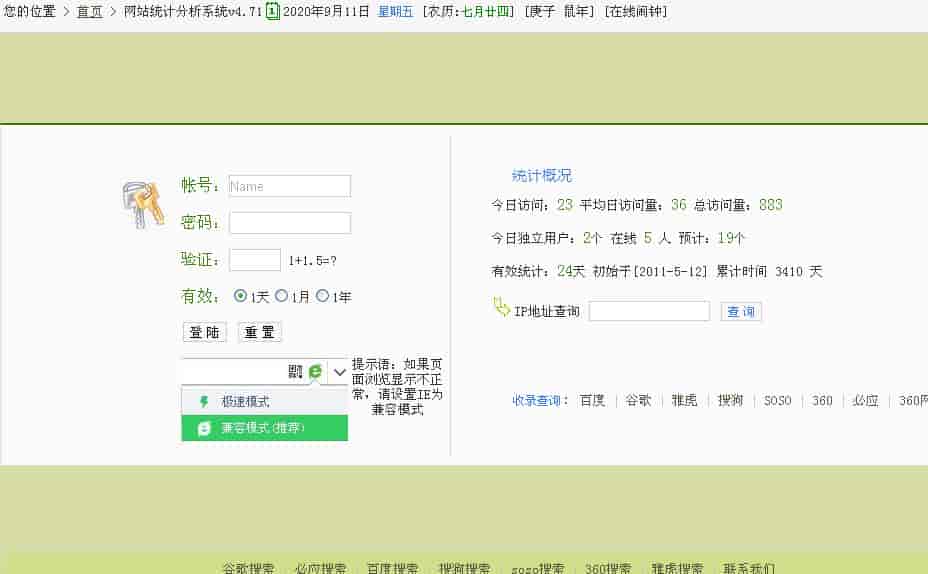
Task: Click the green browser mode icon
Action: pos(315,371)
